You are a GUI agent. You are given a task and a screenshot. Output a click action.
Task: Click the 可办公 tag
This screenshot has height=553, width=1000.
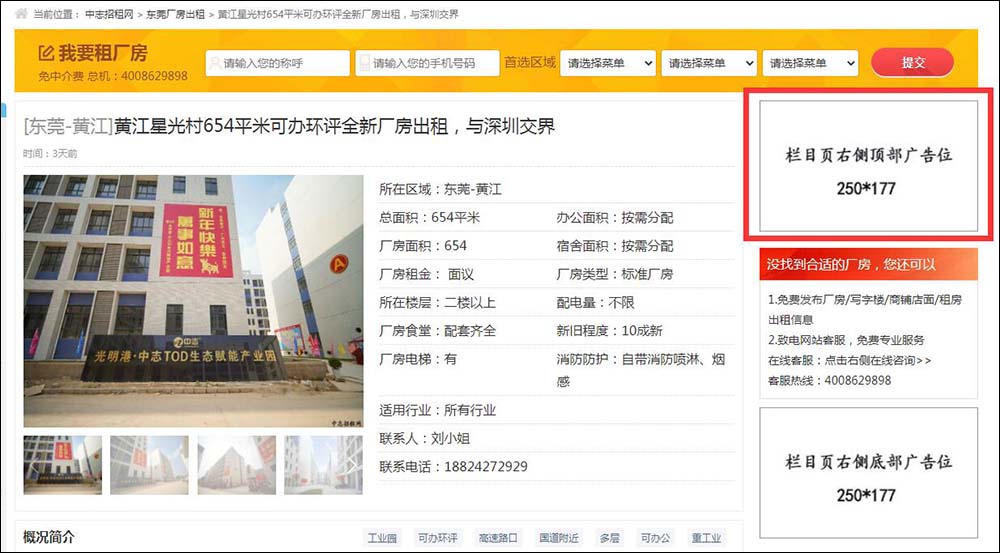656,538
